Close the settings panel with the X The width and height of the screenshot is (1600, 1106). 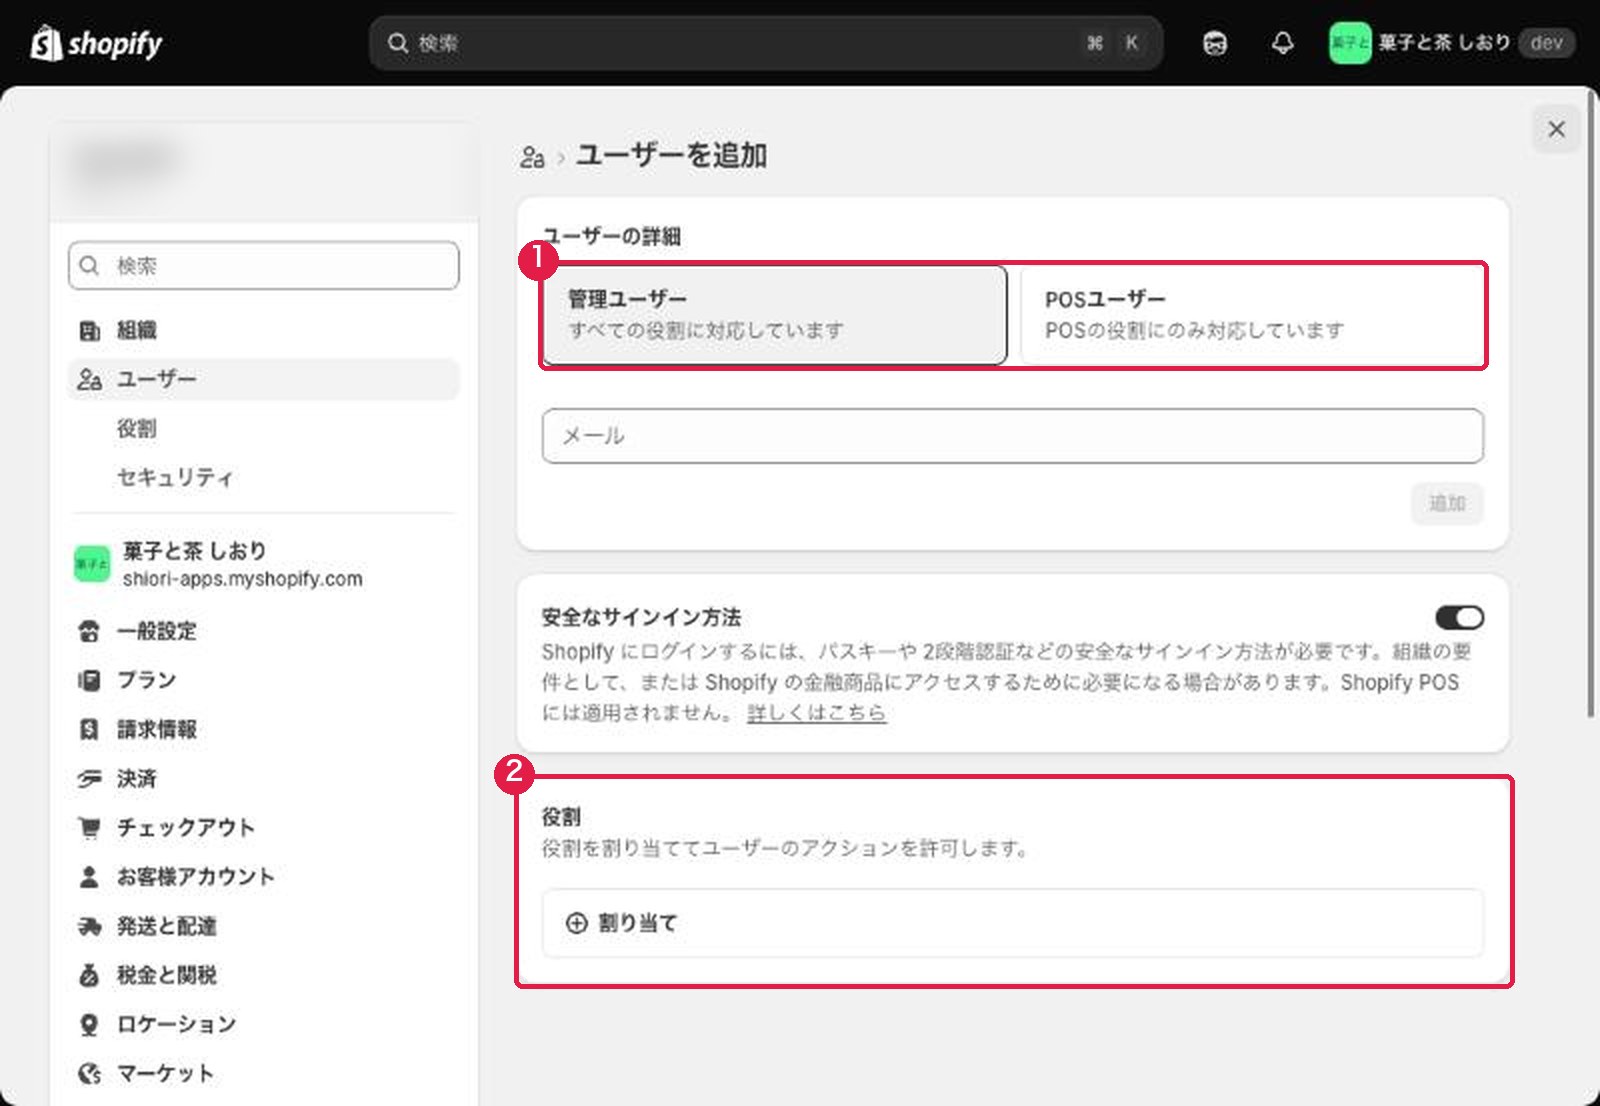[1556, 129]
